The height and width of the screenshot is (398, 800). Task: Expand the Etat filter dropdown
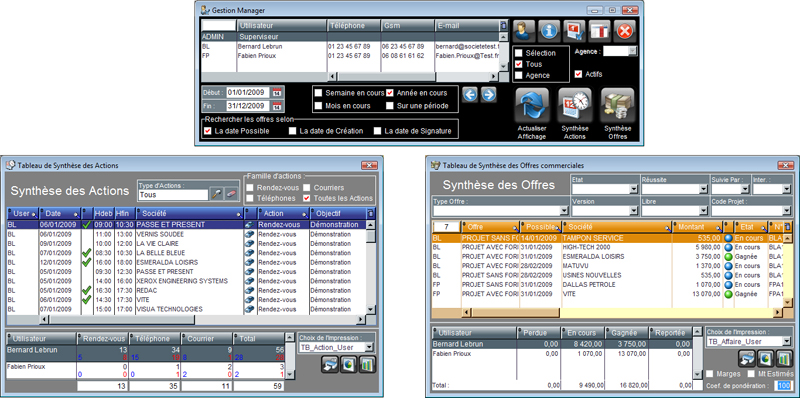point(634,189)
